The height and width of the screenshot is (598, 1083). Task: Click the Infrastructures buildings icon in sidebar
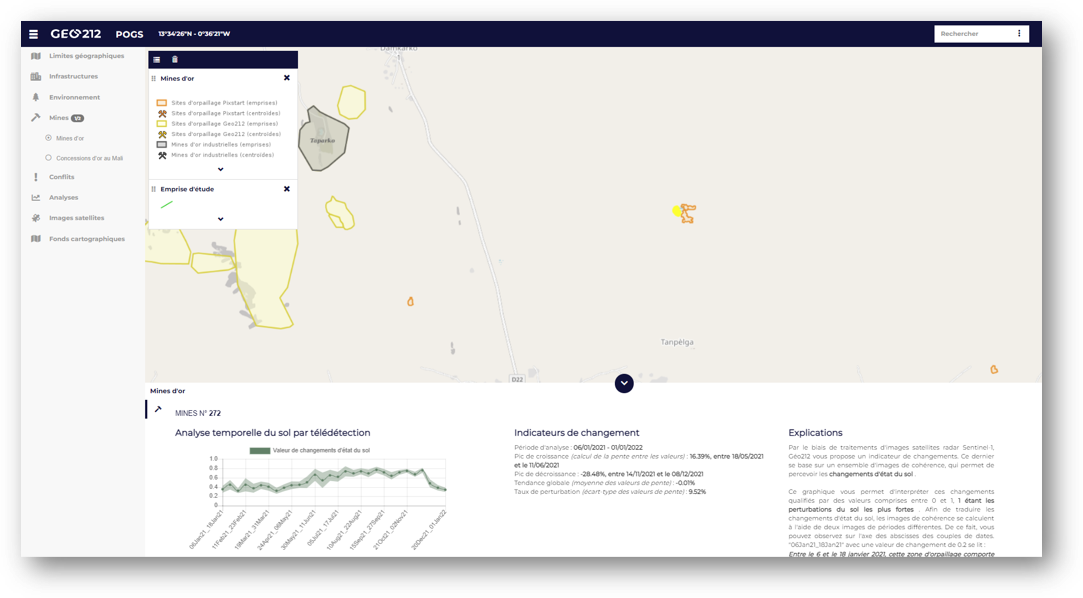click(36, 77)
